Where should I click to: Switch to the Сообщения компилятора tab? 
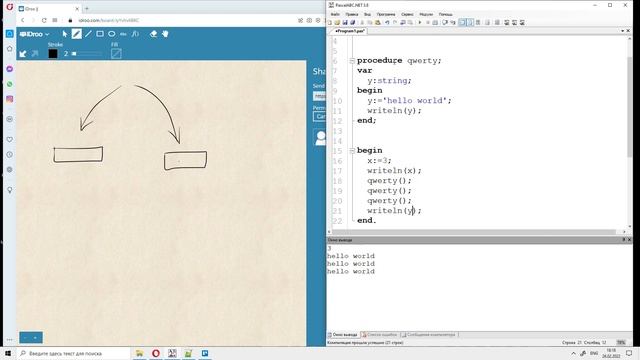tap(429, 335)
